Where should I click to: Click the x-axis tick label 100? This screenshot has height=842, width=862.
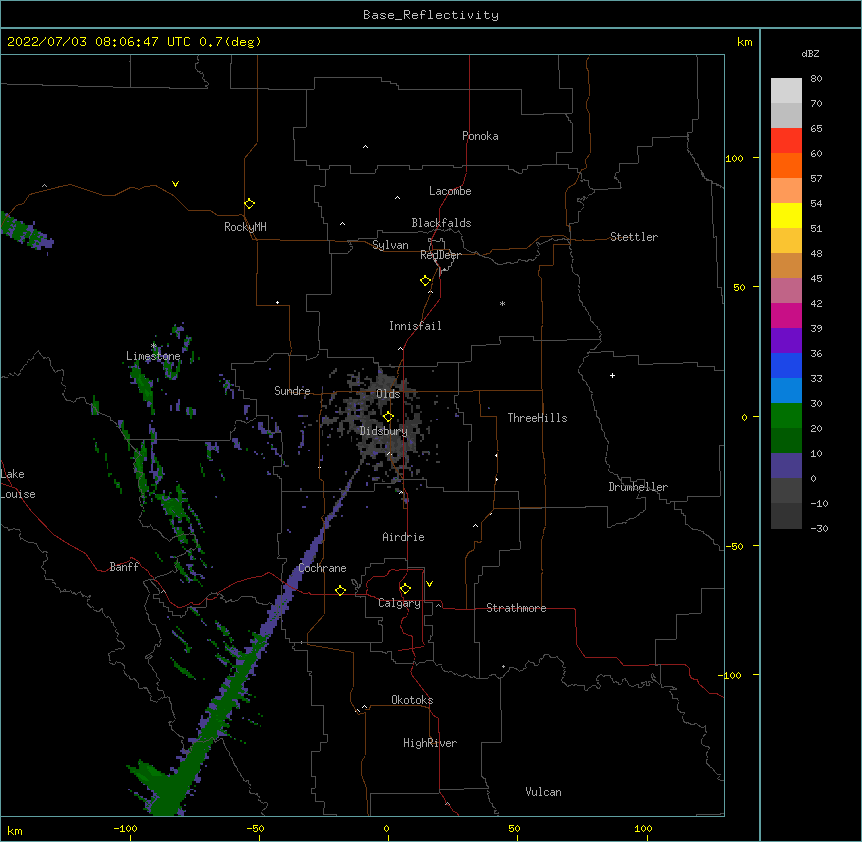(643, 828)
